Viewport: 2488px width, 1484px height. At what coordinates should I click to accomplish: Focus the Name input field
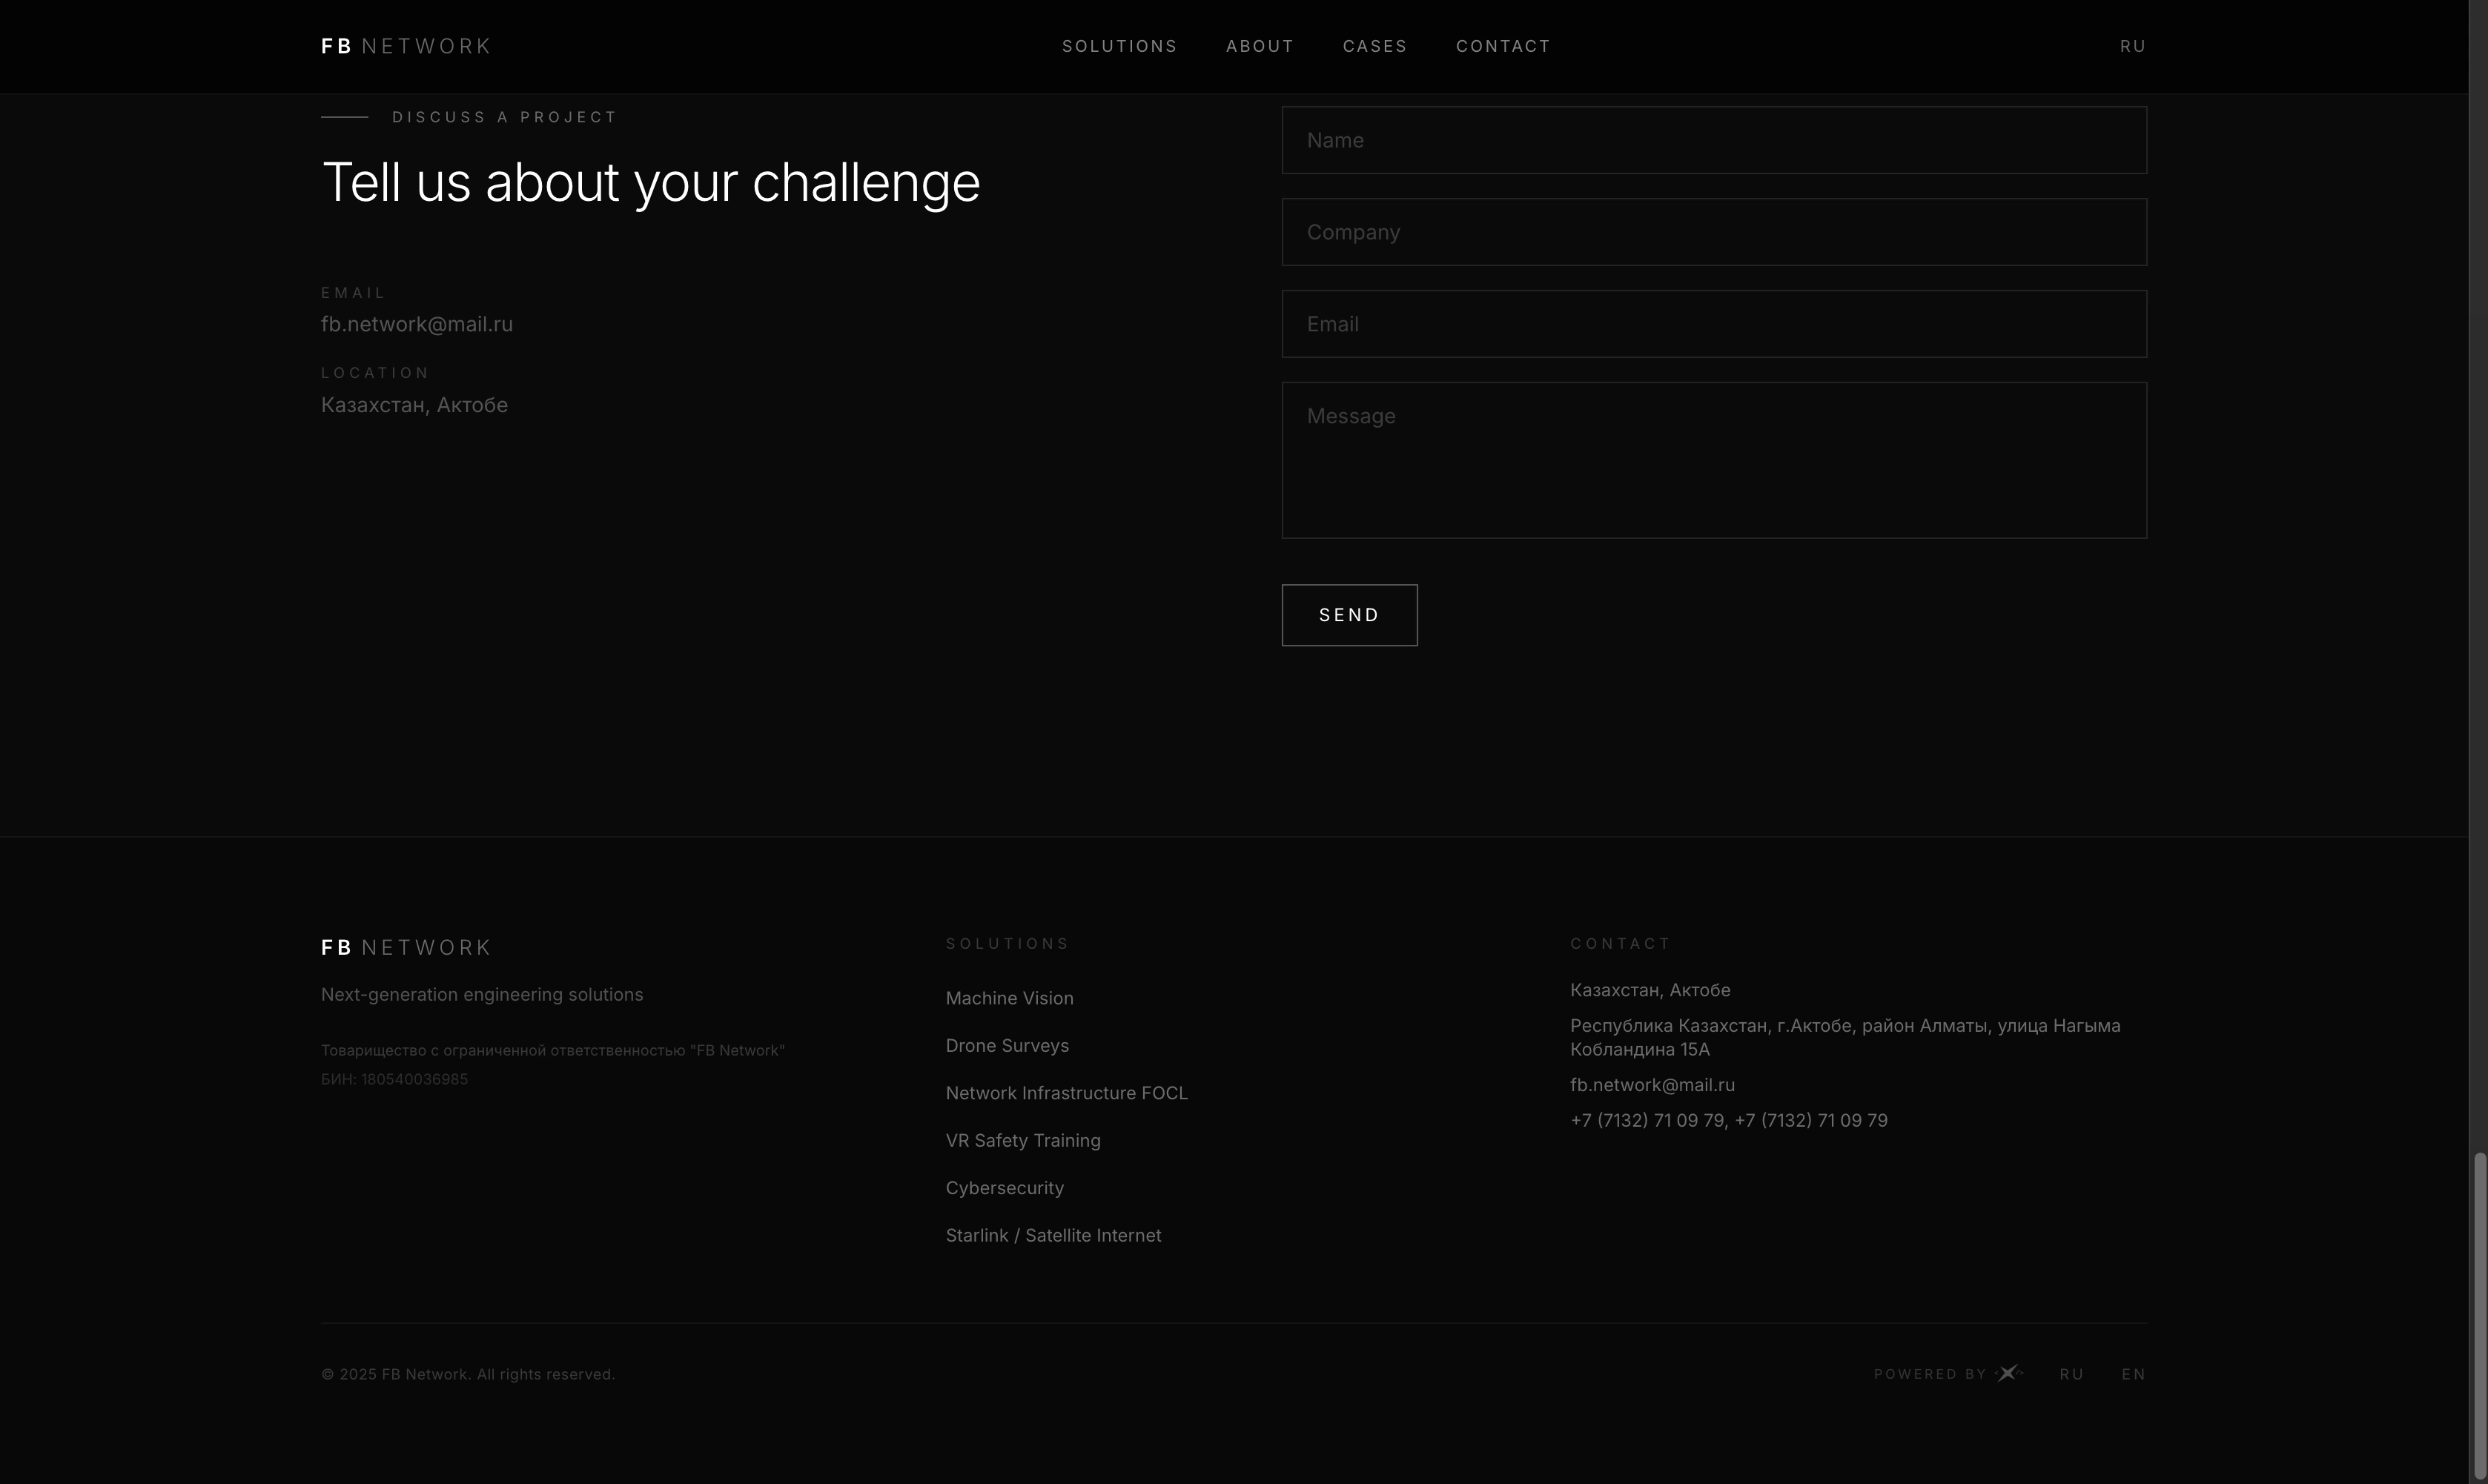pos(1714,140)
